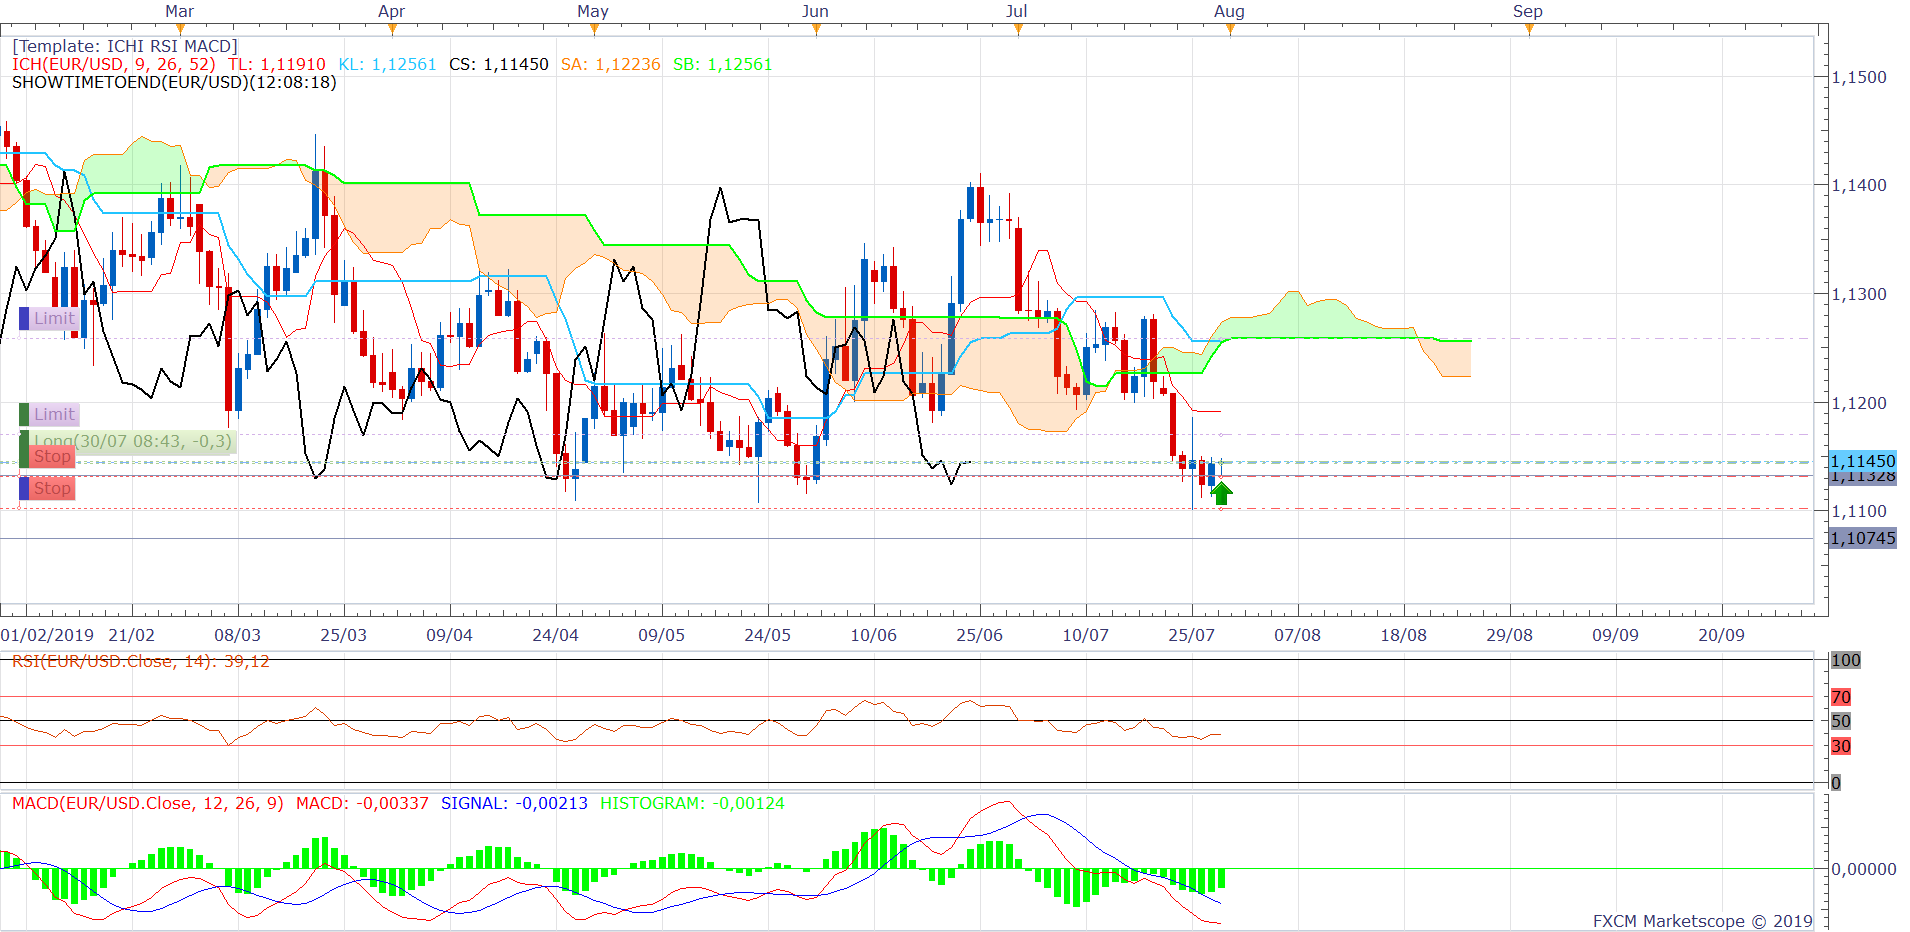Click the 1,1100 price axis label
This screenshot has height=932, width=1910.
point(1859,511)
